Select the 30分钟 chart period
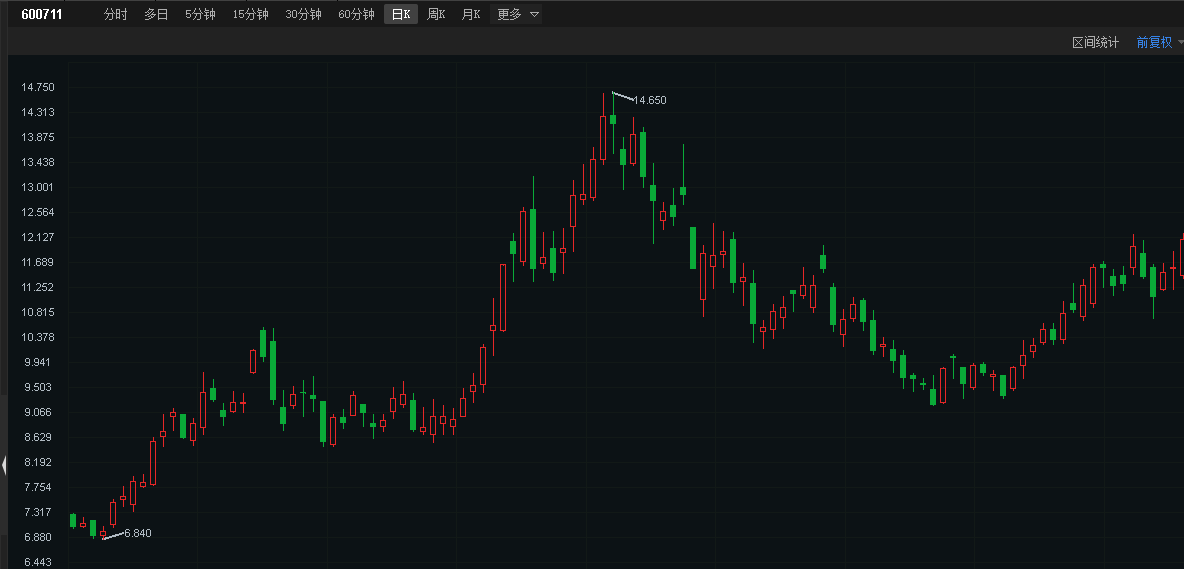Image resolution: width=1184 pixels, height=569 pixels. click(303, 15)
